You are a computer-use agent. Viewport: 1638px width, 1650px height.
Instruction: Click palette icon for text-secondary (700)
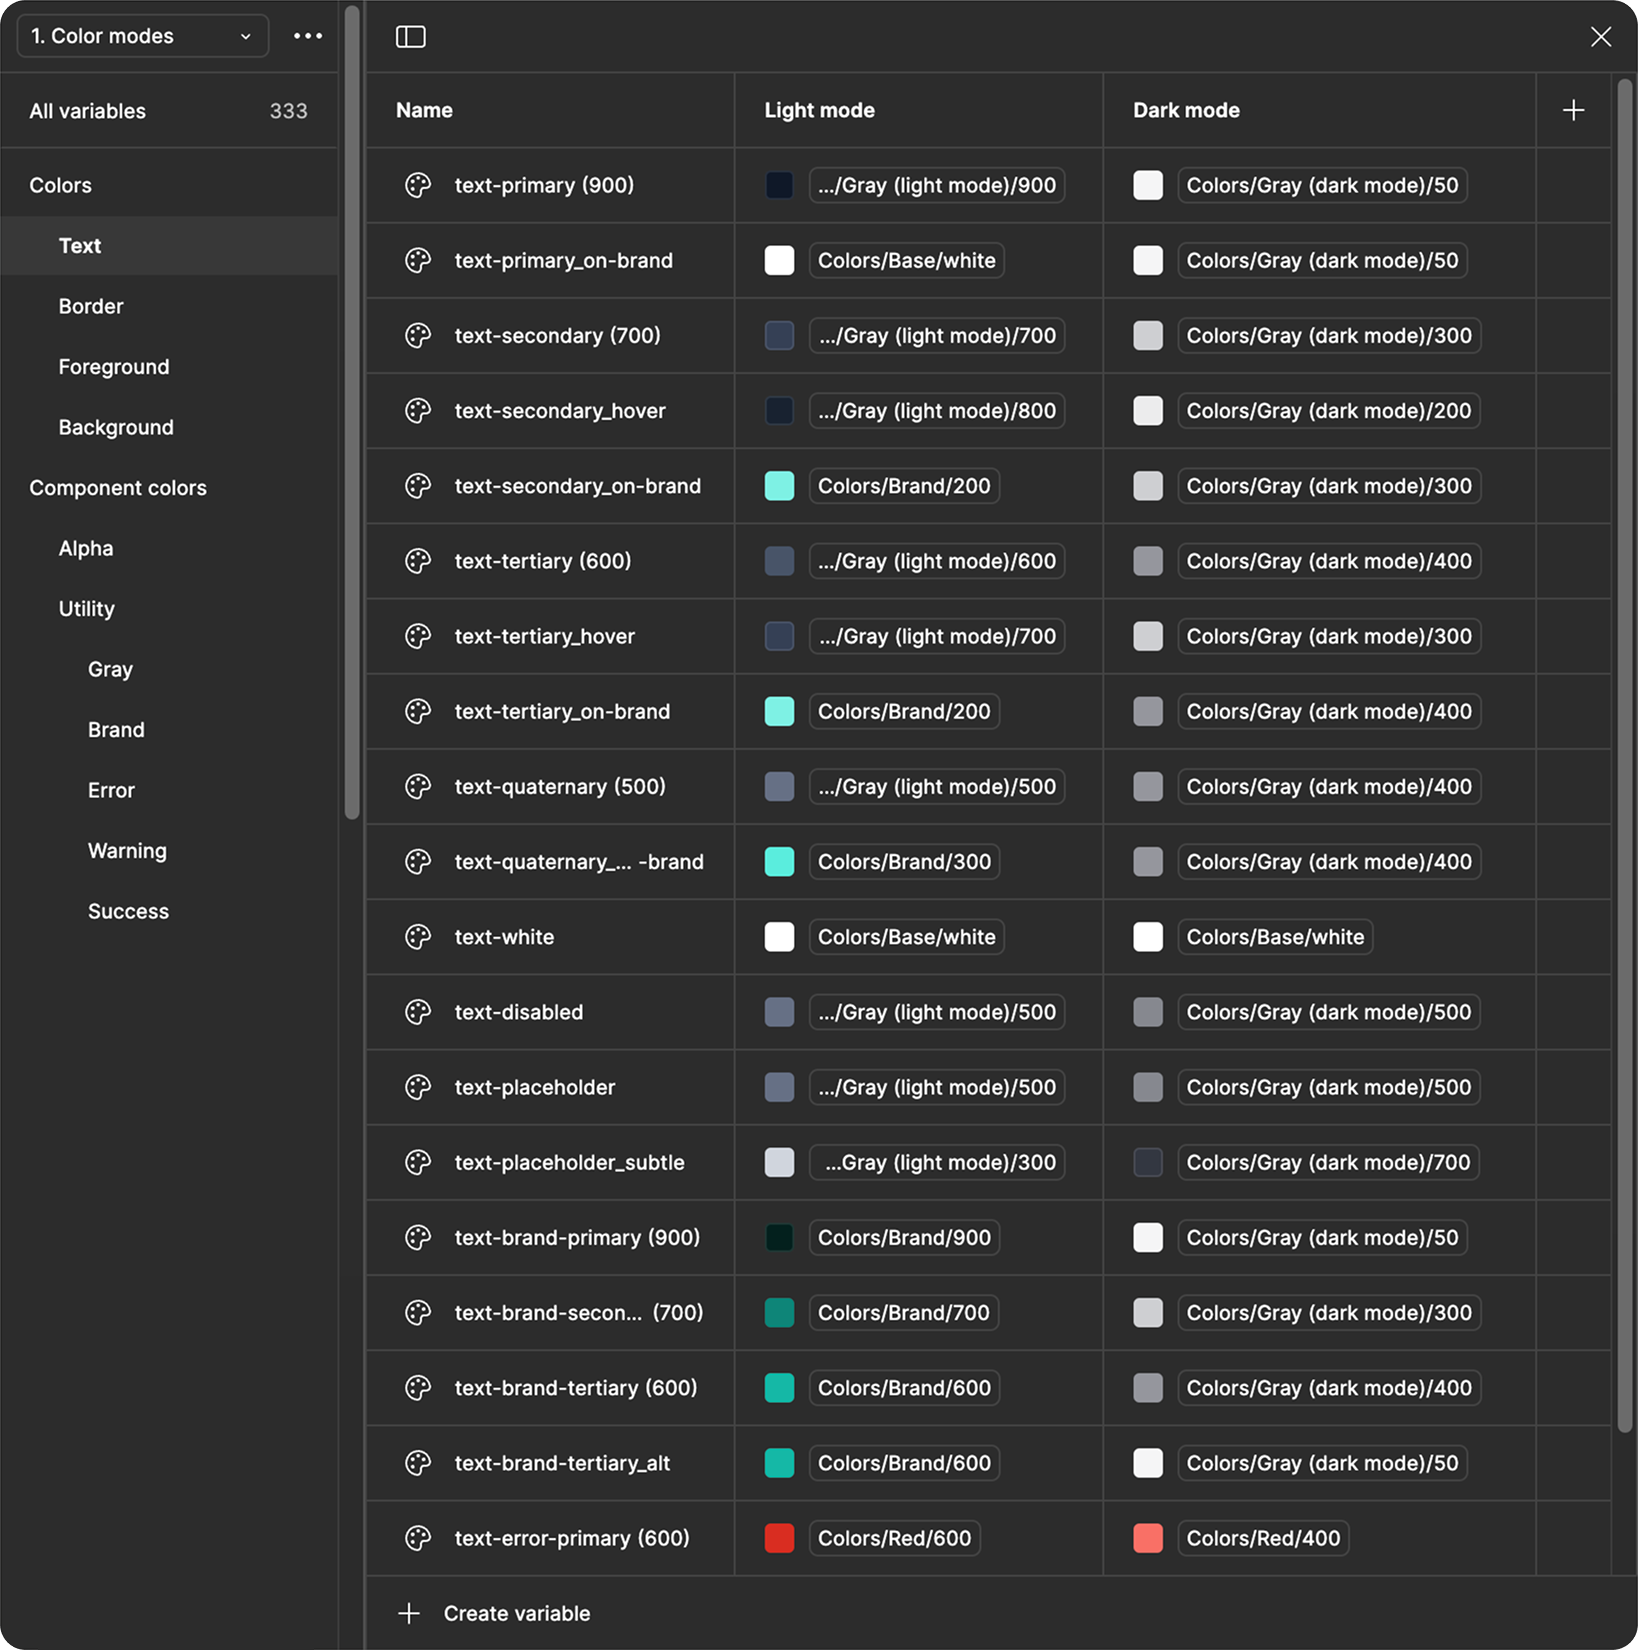[418, 335]
